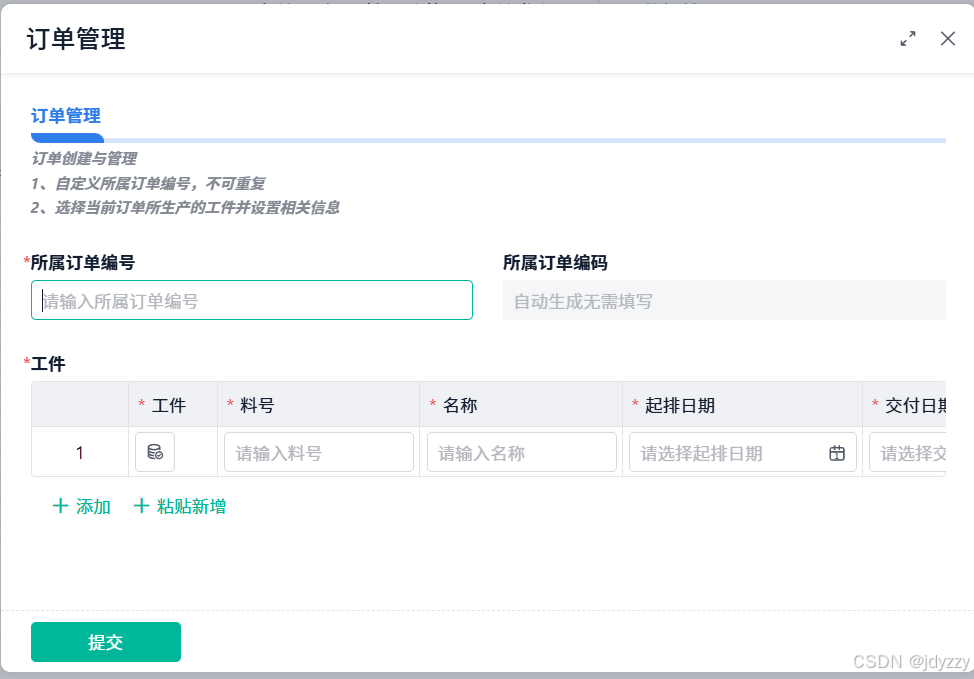Click the 订单创建与管理 description line
The width and height of the screenshot is (974, 679).
click(84, 158)
